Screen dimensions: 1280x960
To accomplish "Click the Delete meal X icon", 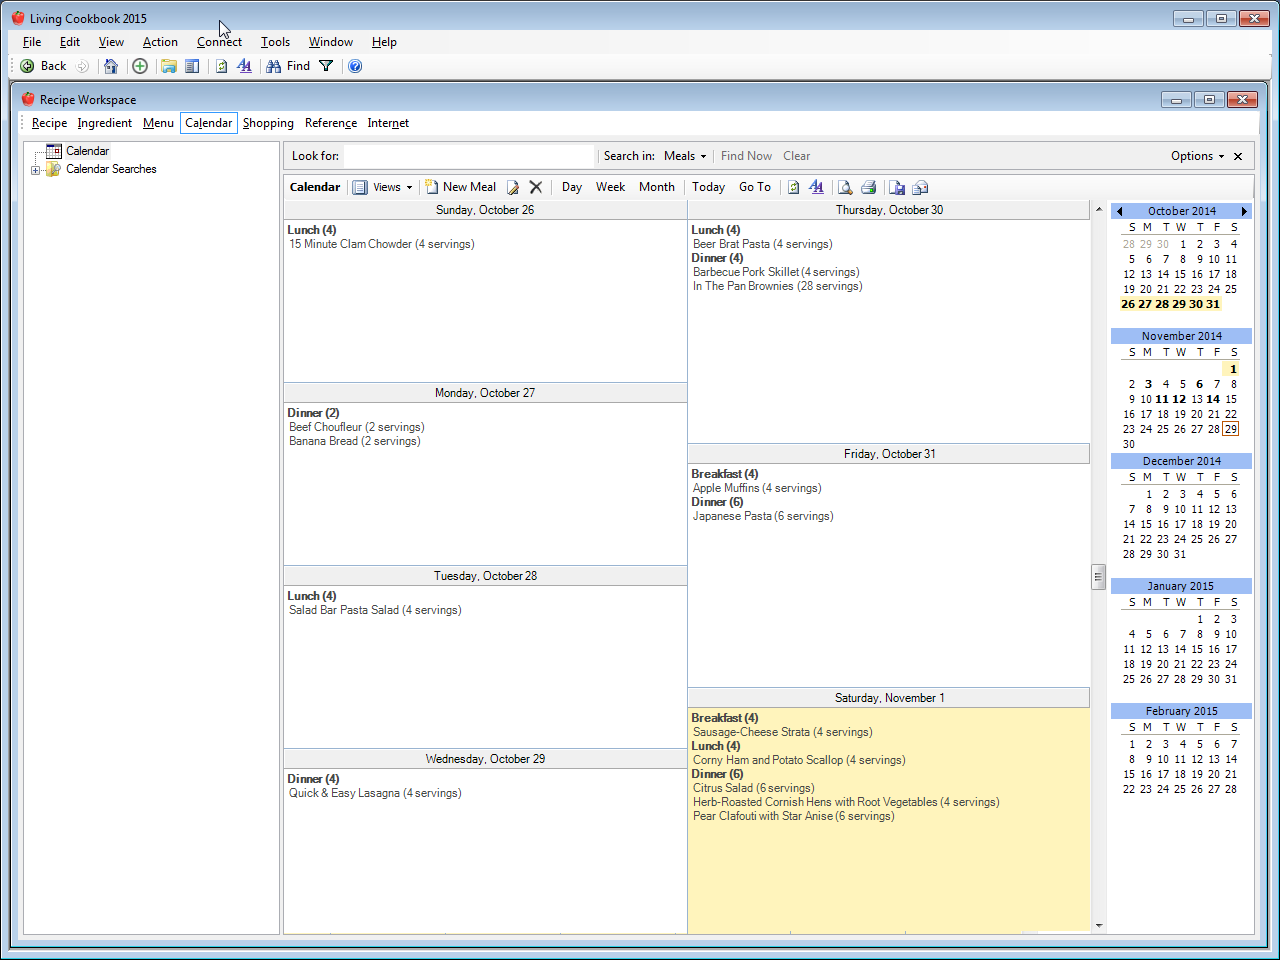I will pos(536,187).
